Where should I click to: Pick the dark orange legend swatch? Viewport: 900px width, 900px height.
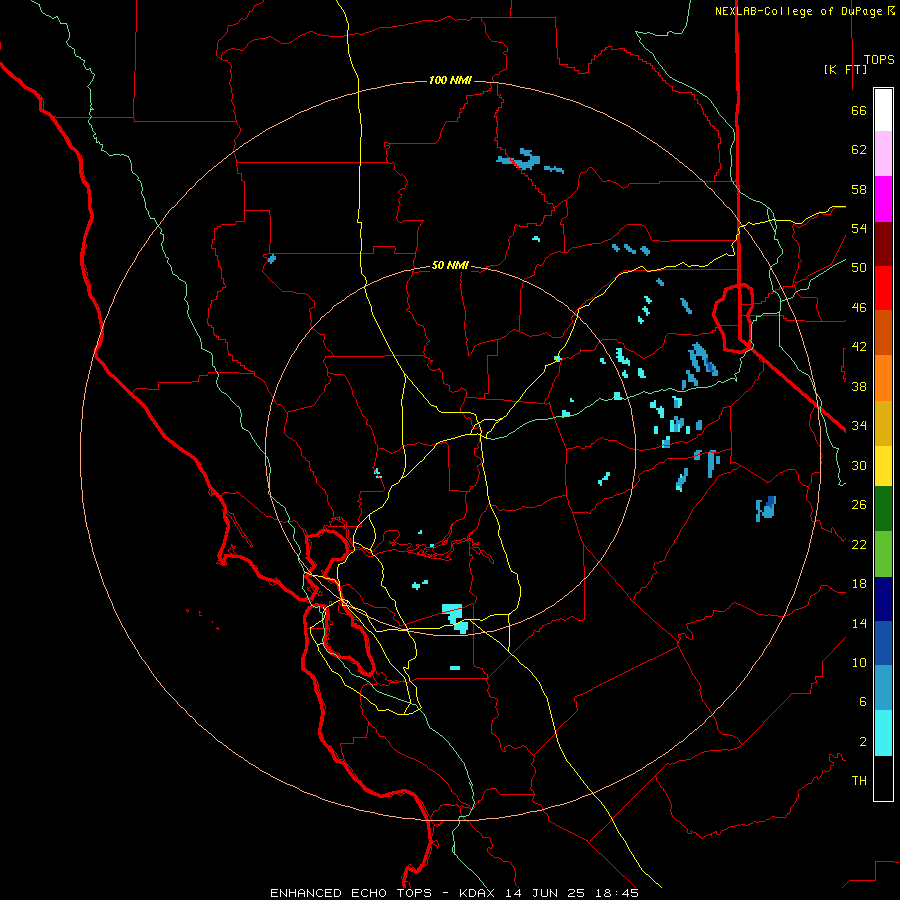coord(883,332)
